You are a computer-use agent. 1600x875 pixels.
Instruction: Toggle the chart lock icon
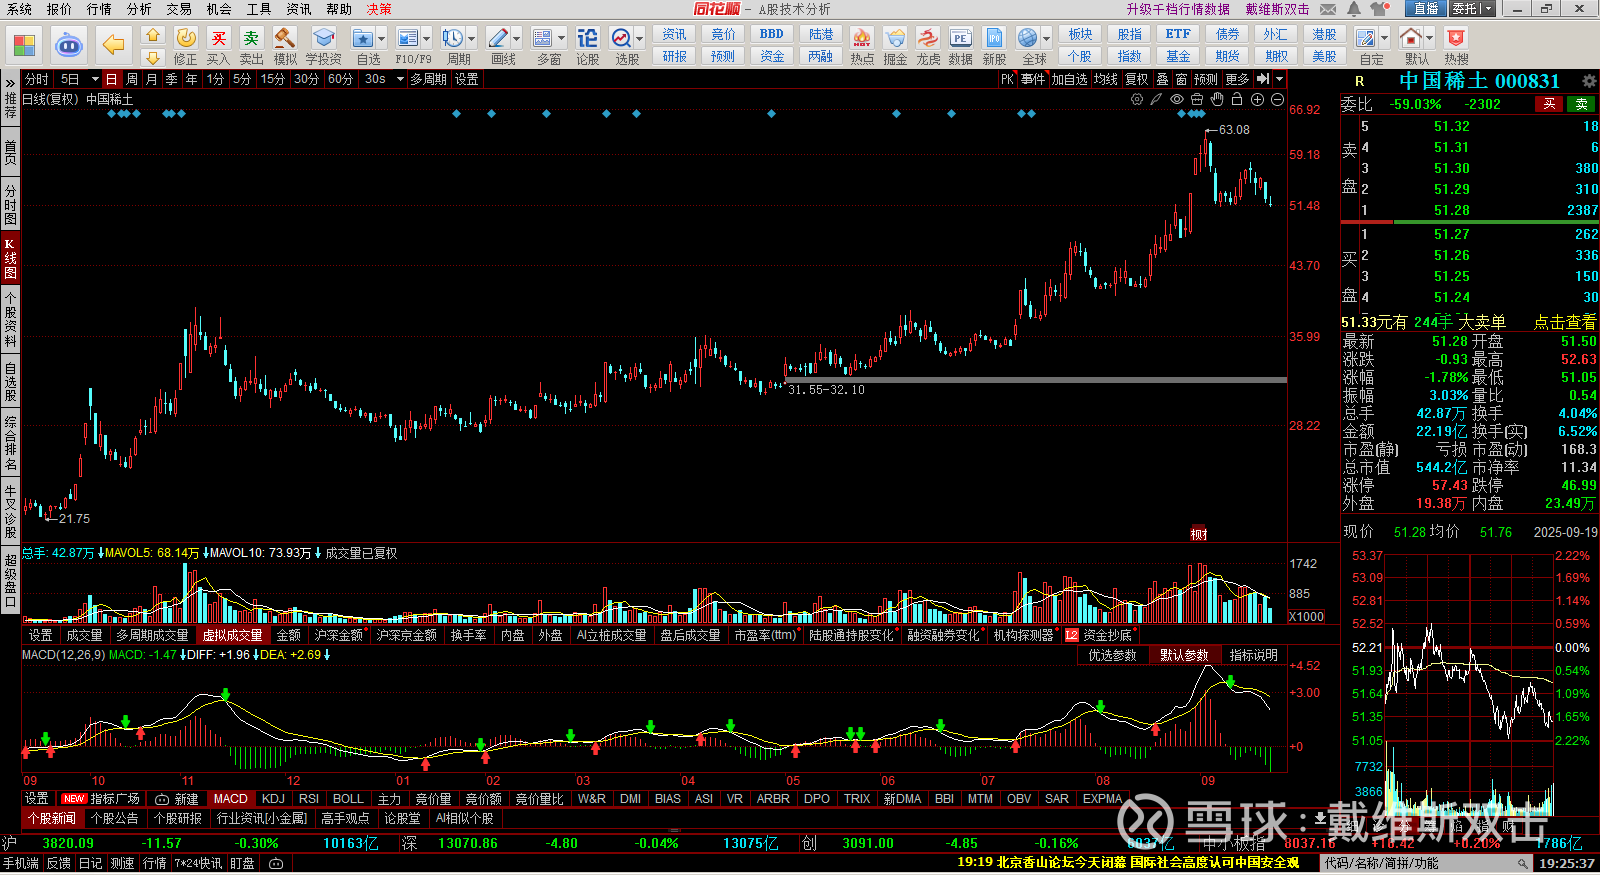(1237, 99)
